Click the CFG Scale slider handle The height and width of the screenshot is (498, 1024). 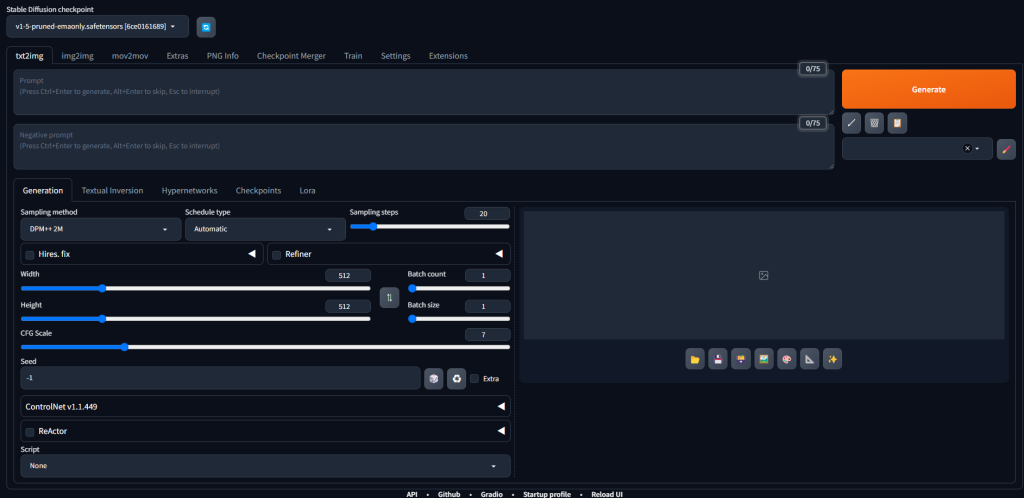pos(124,347)
